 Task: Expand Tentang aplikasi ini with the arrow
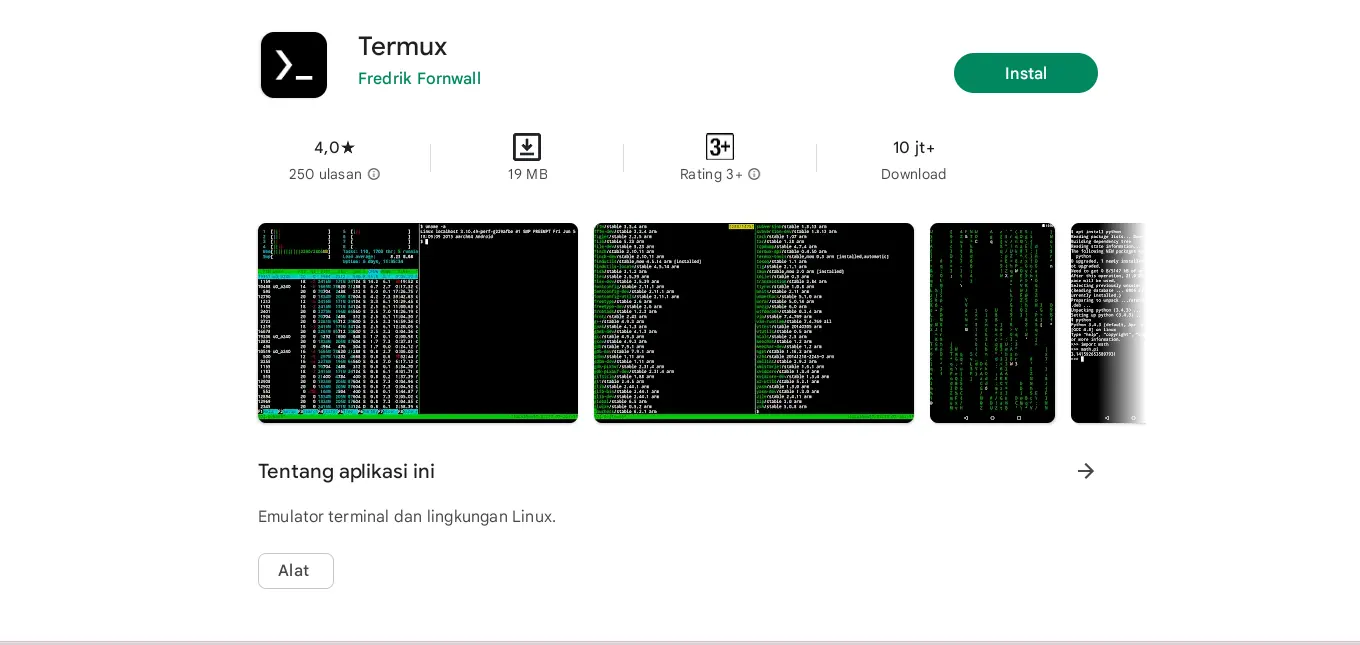[1086, 471]
